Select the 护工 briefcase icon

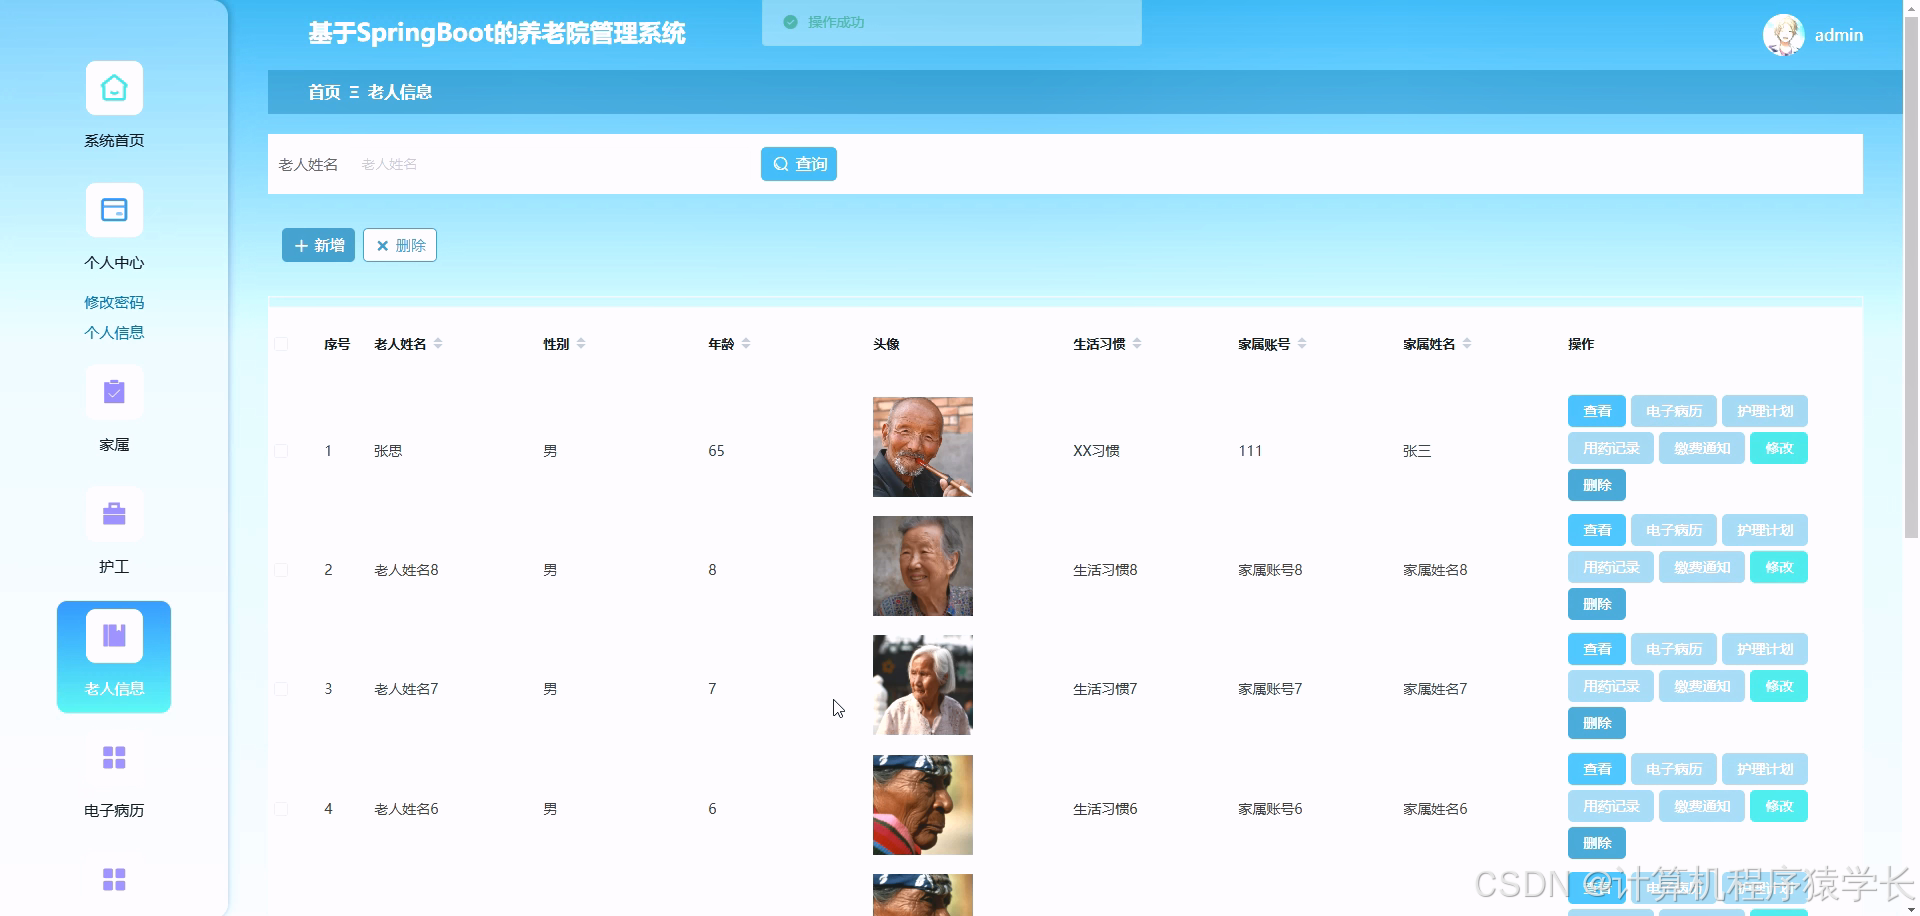click(x=113, y=513)
